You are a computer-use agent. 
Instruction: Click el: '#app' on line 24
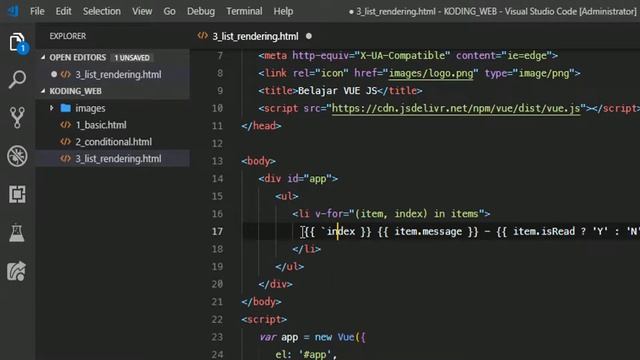click(x=306, y=354)
